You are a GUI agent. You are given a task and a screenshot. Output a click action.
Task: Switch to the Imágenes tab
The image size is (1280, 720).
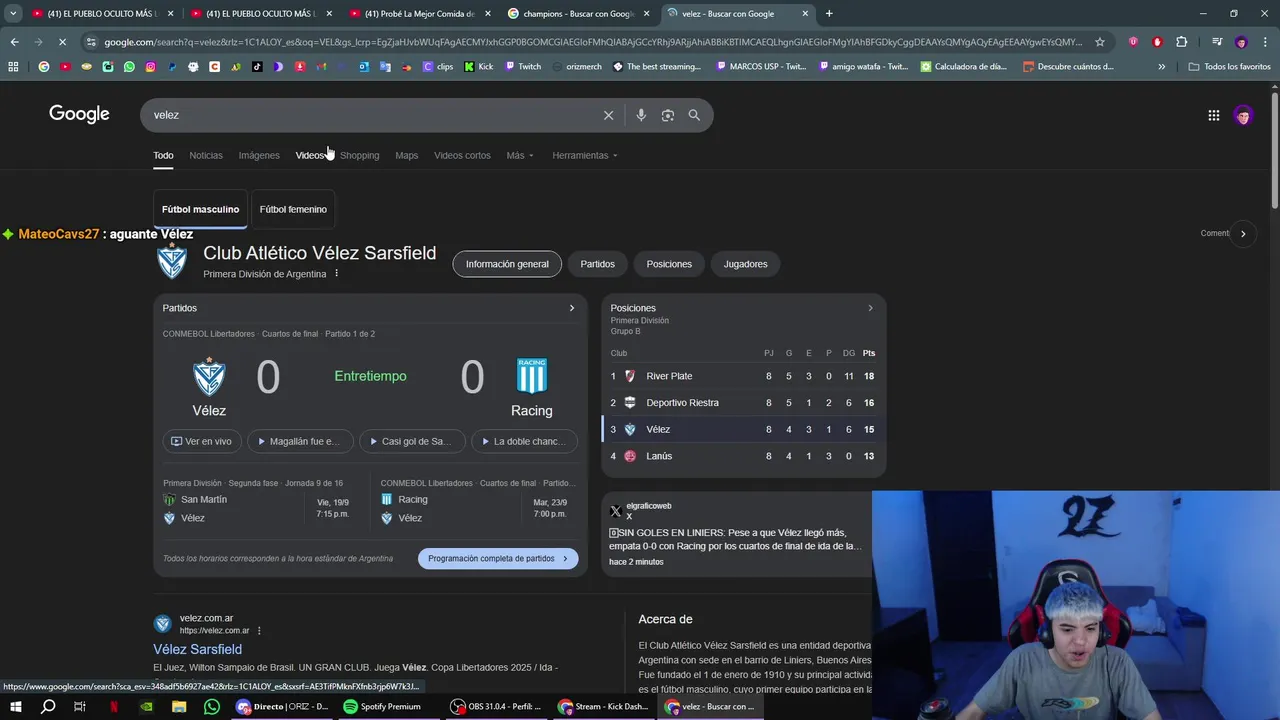tap(259, 155)
